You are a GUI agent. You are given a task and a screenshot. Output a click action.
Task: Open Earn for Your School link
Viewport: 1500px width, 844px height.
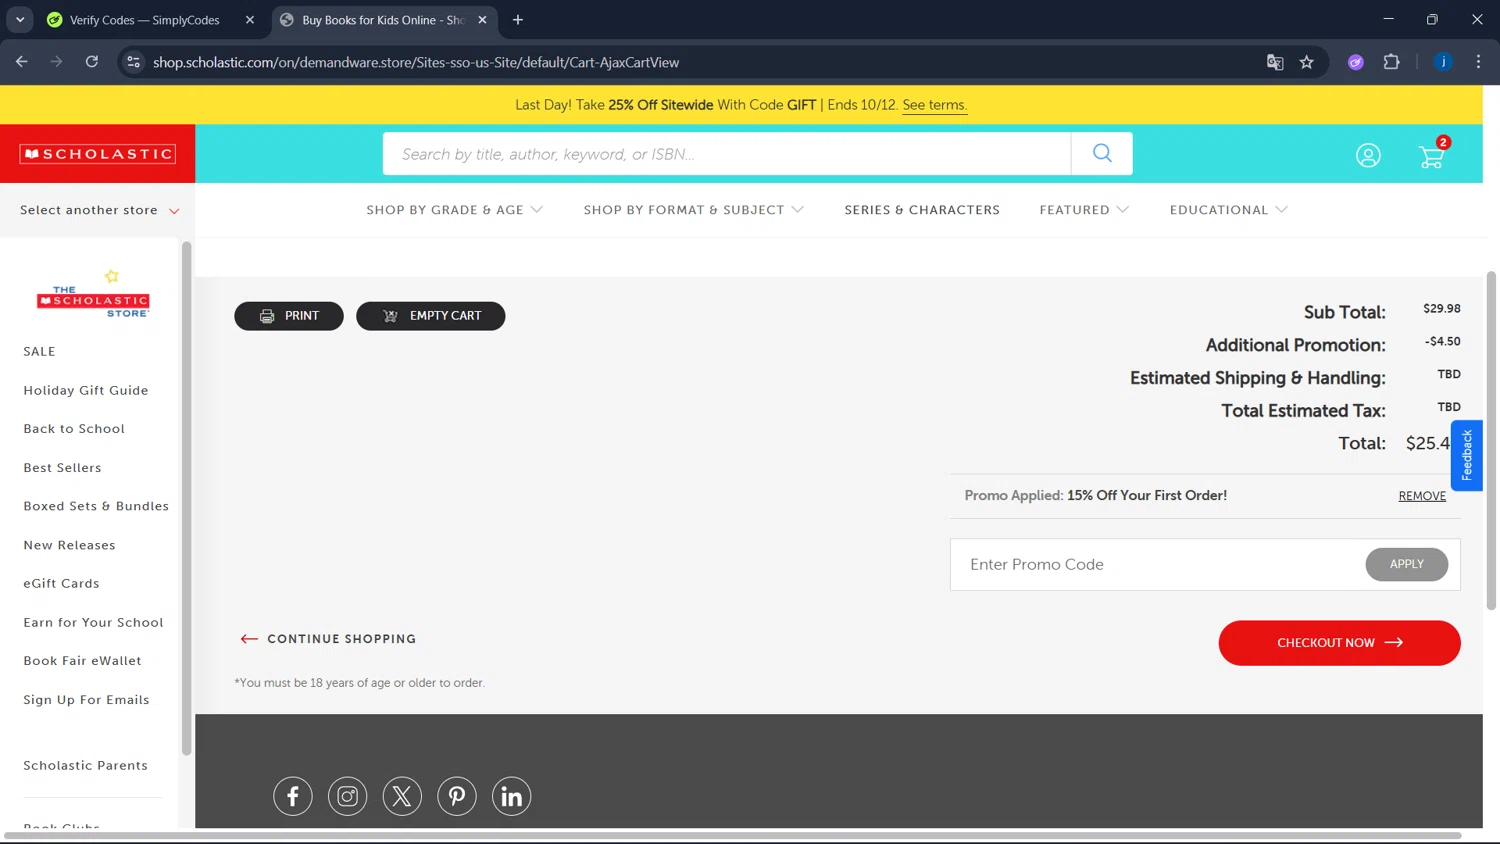93,622
